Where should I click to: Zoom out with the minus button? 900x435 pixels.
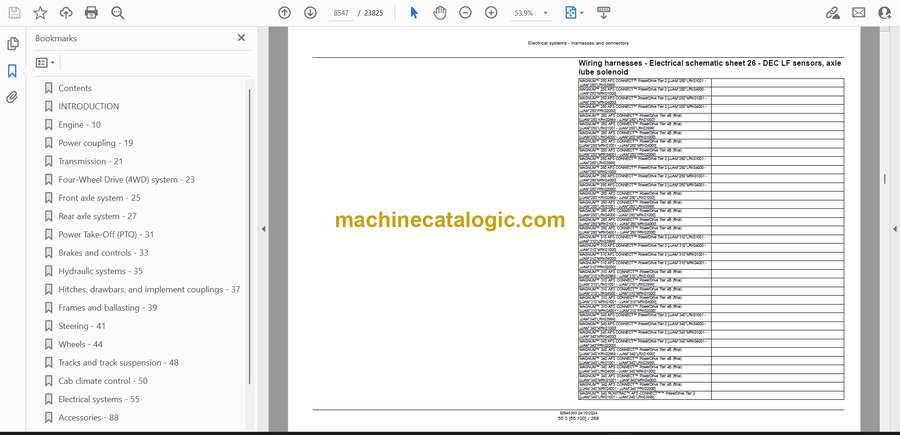click(x=465, y=13)
